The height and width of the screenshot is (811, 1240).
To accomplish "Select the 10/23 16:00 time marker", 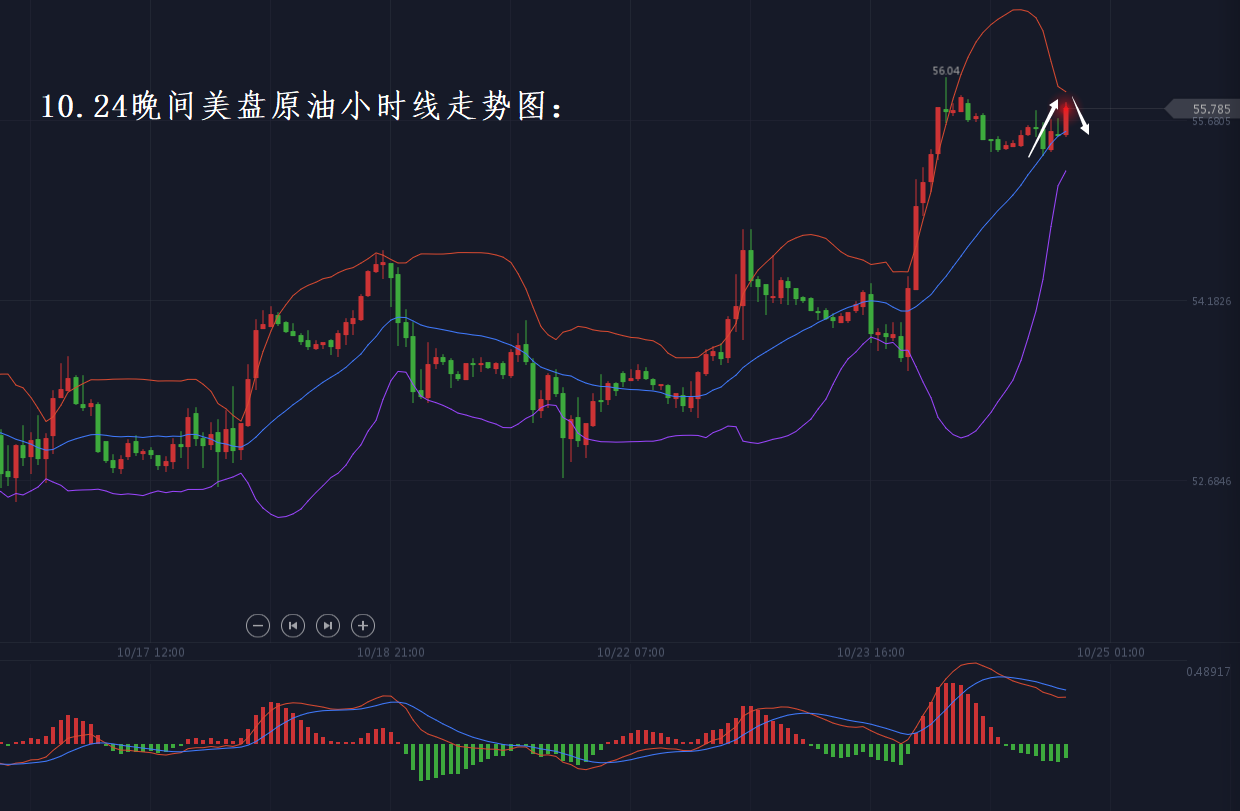I will 871,652.
